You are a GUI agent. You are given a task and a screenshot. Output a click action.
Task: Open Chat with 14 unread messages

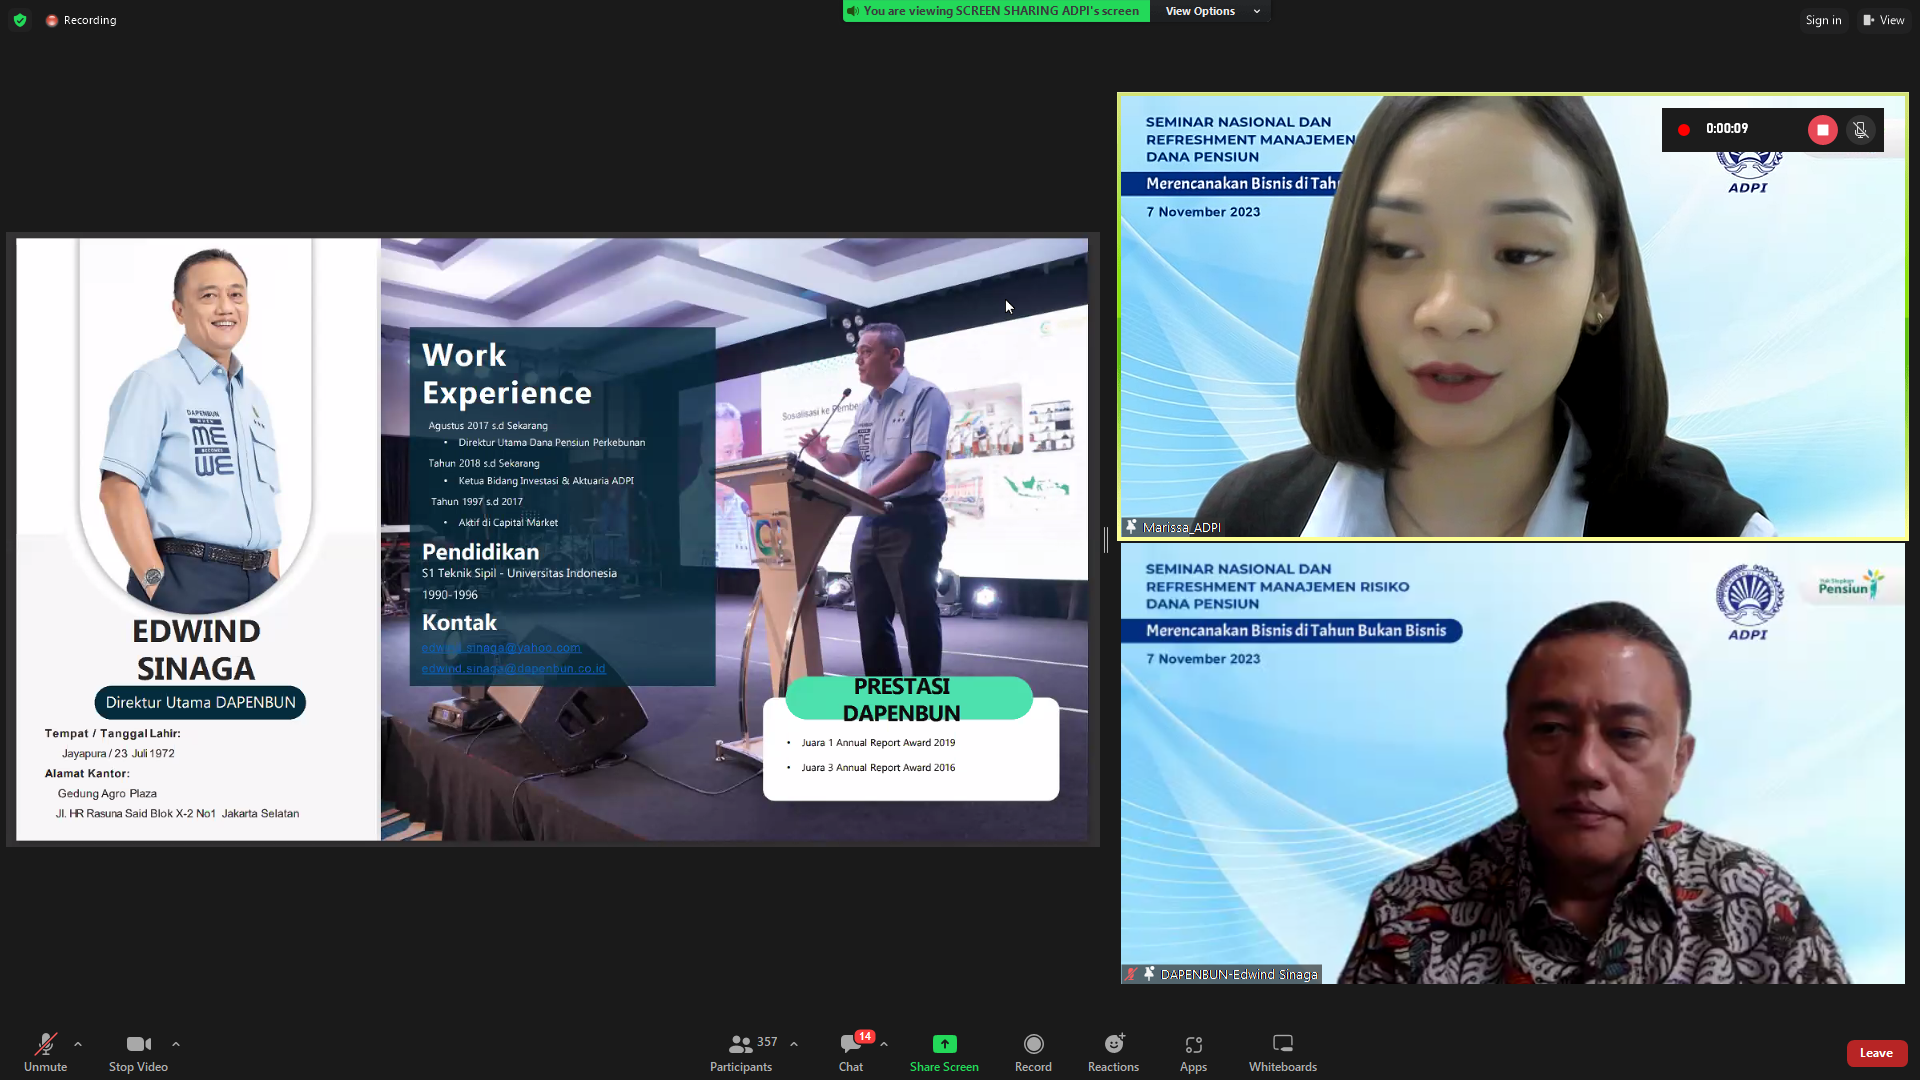pyautogui.click(x=851, y=1044)
